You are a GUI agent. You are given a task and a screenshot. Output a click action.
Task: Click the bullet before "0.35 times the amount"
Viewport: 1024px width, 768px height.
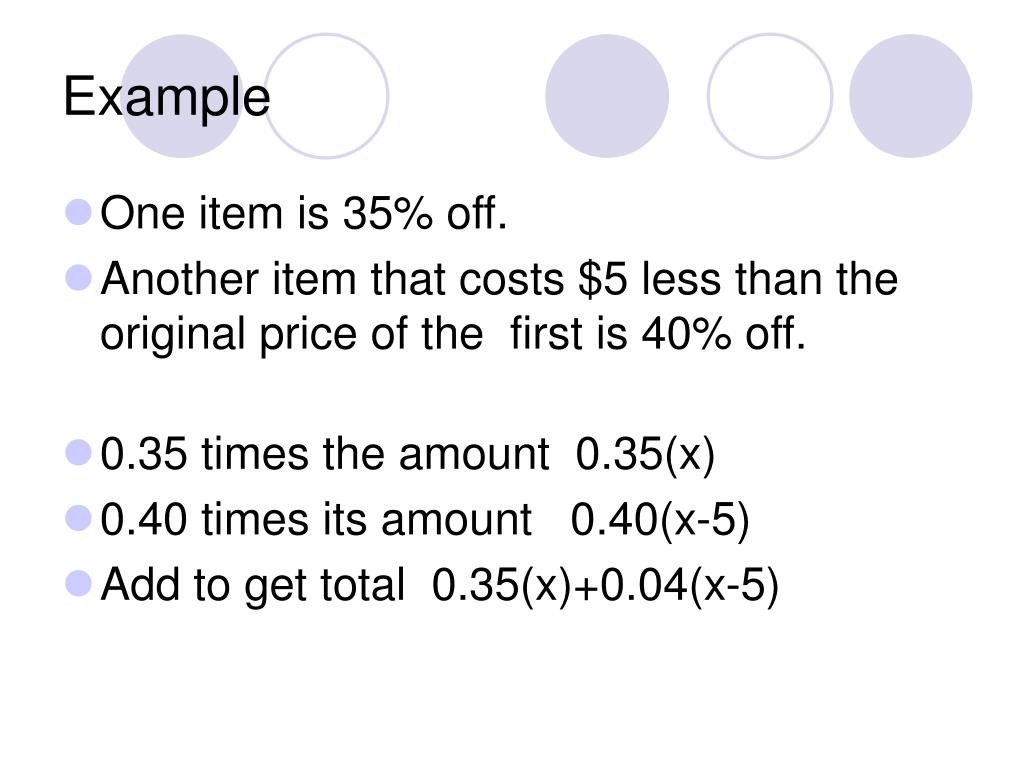coord(78,453)
